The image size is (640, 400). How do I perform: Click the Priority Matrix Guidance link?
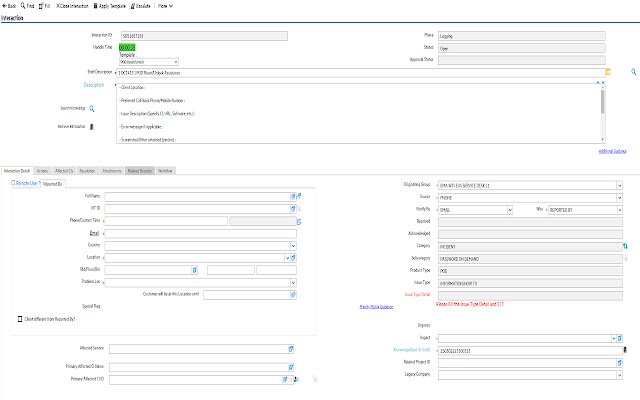[376, 307]
